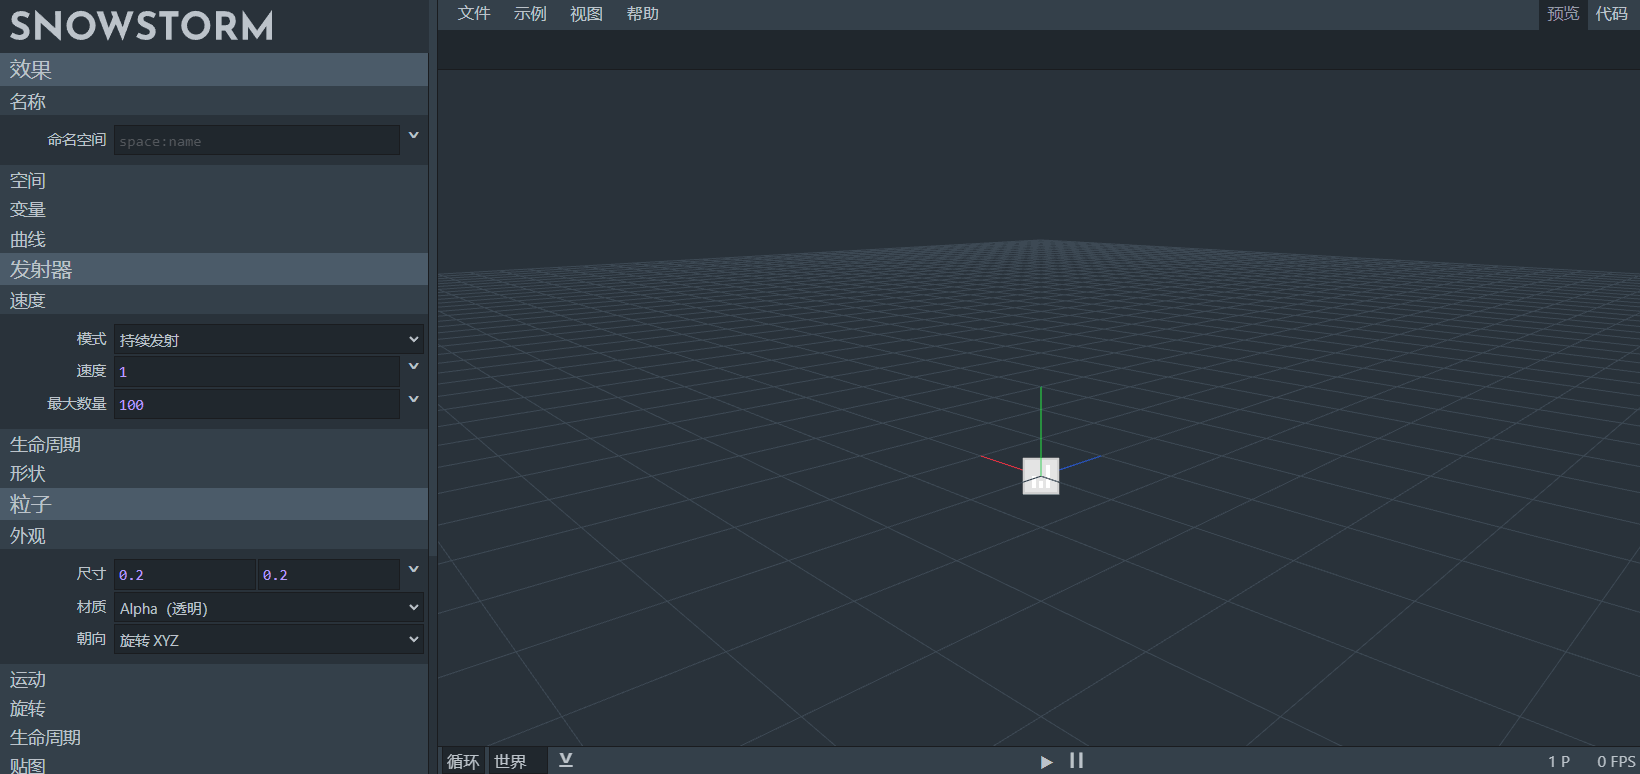
Task: Open the 视图 menu
Action: point(586,14)
